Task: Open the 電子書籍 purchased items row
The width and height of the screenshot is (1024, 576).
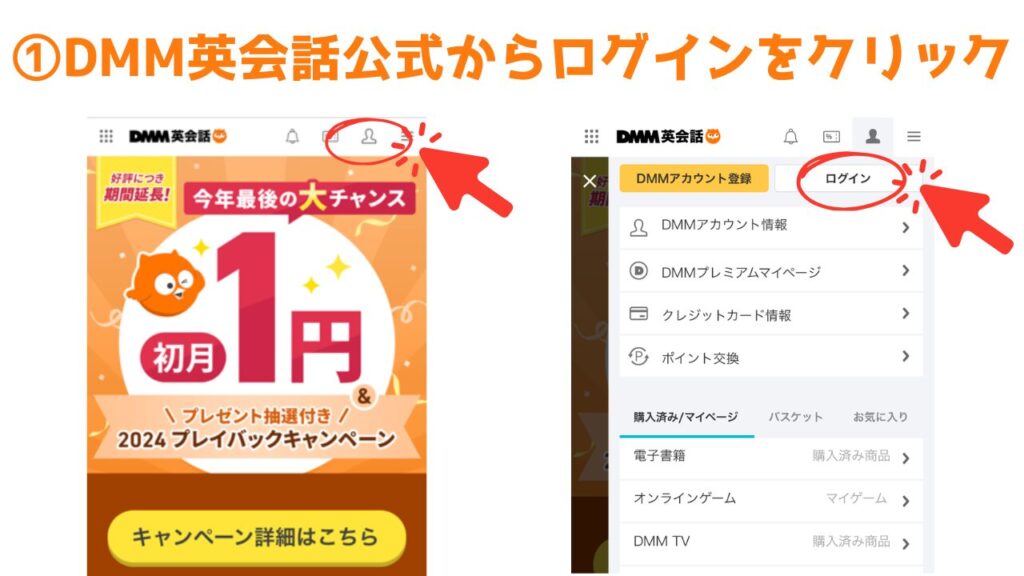Action: [771, 456]
